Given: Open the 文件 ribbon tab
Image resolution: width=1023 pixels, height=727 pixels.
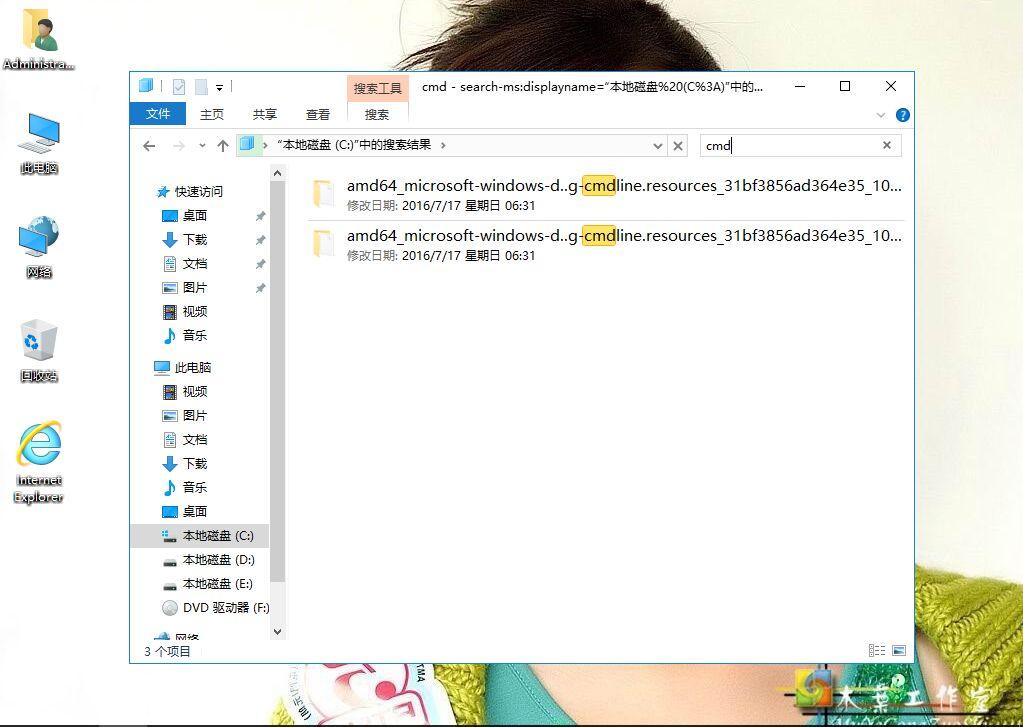Looking at the screenshot, I should click(158, 114).
